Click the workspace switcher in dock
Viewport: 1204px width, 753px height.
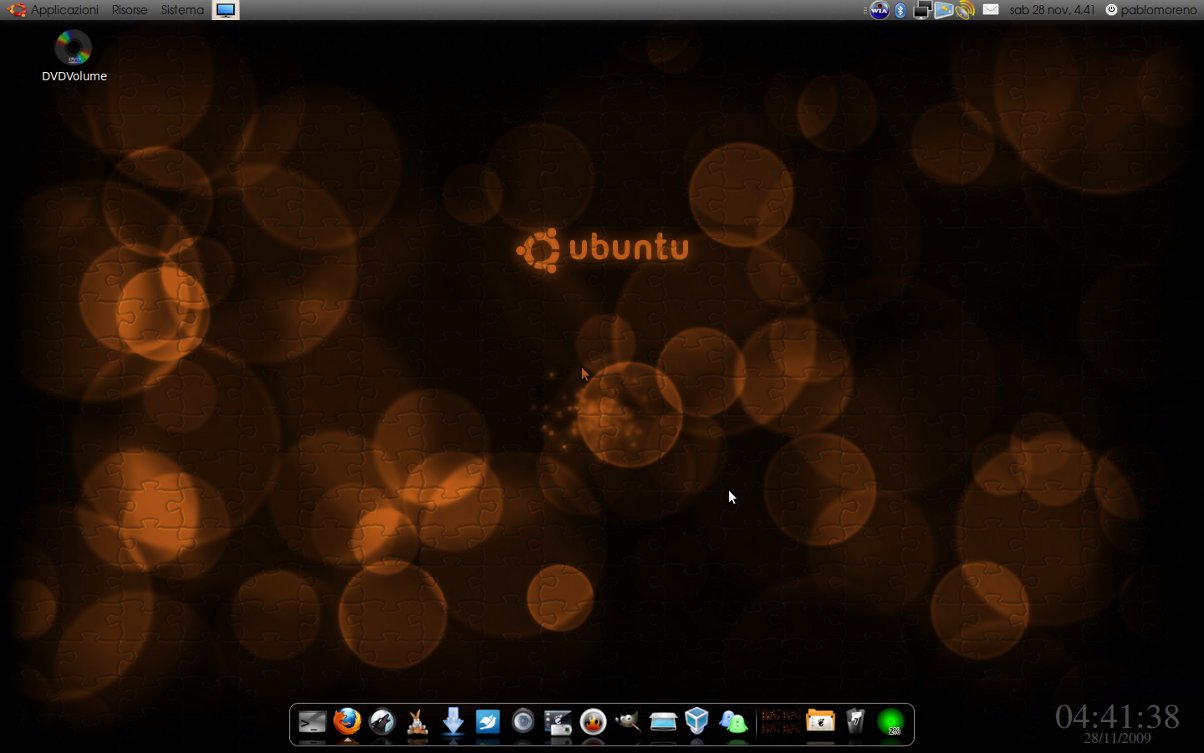click(780, 722)
